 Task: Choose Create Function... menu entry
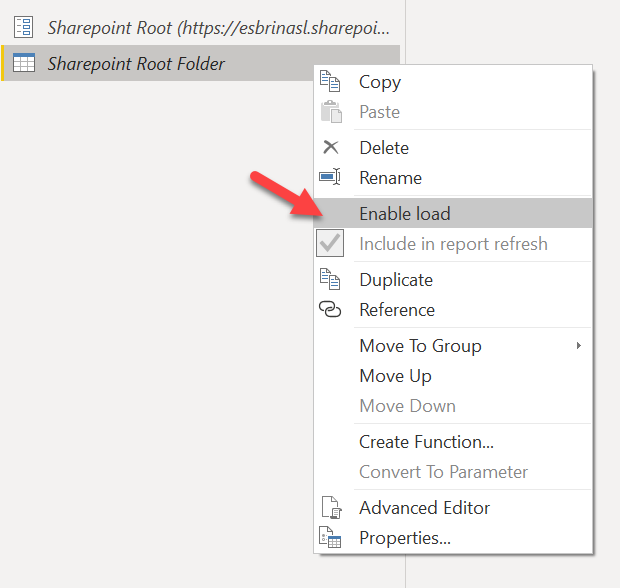tap(426, 442)
